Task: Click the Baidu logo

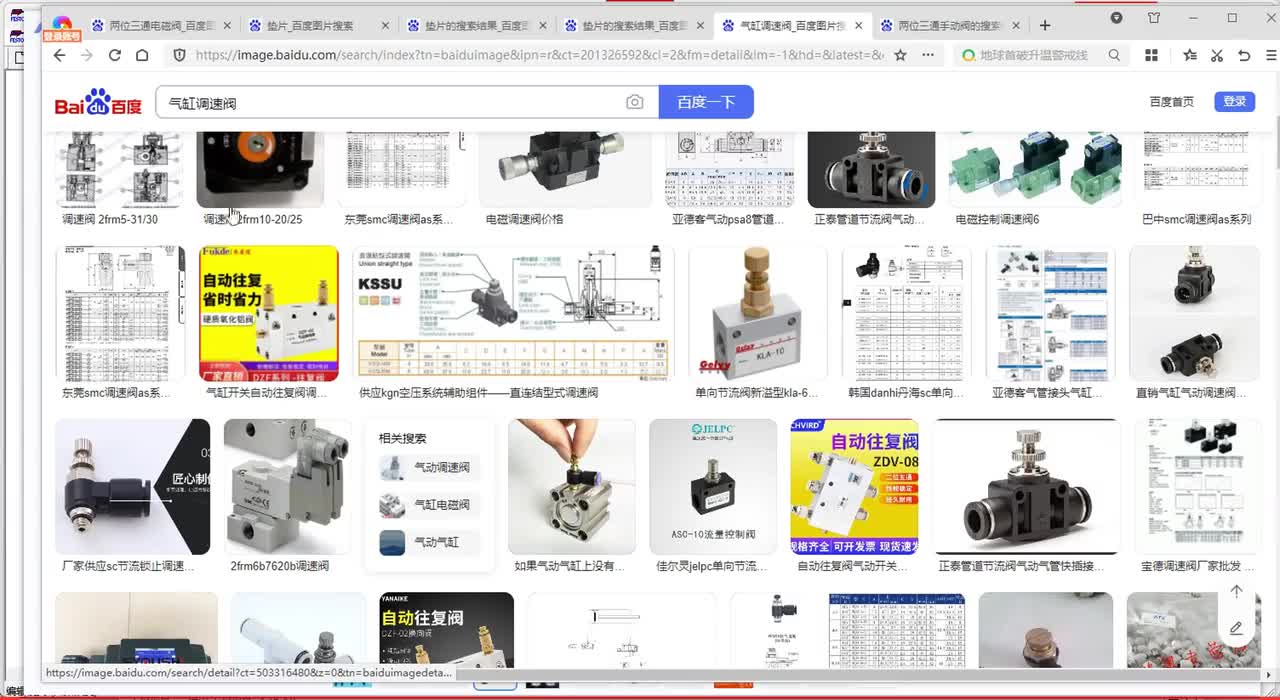Action: 98,102
